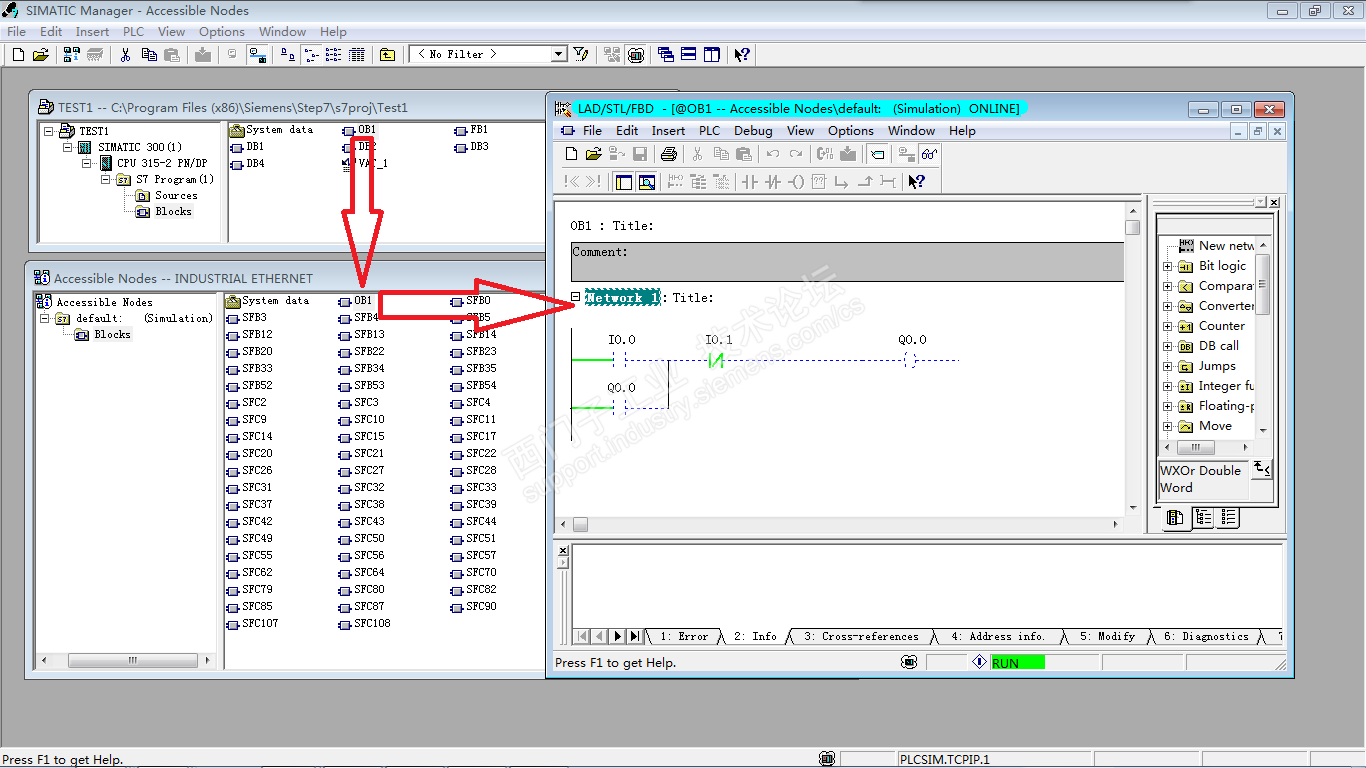Click the Q0.0 output coil in Network 1
The height and width of the screenshot is (768, 1366).
(910, 361)
